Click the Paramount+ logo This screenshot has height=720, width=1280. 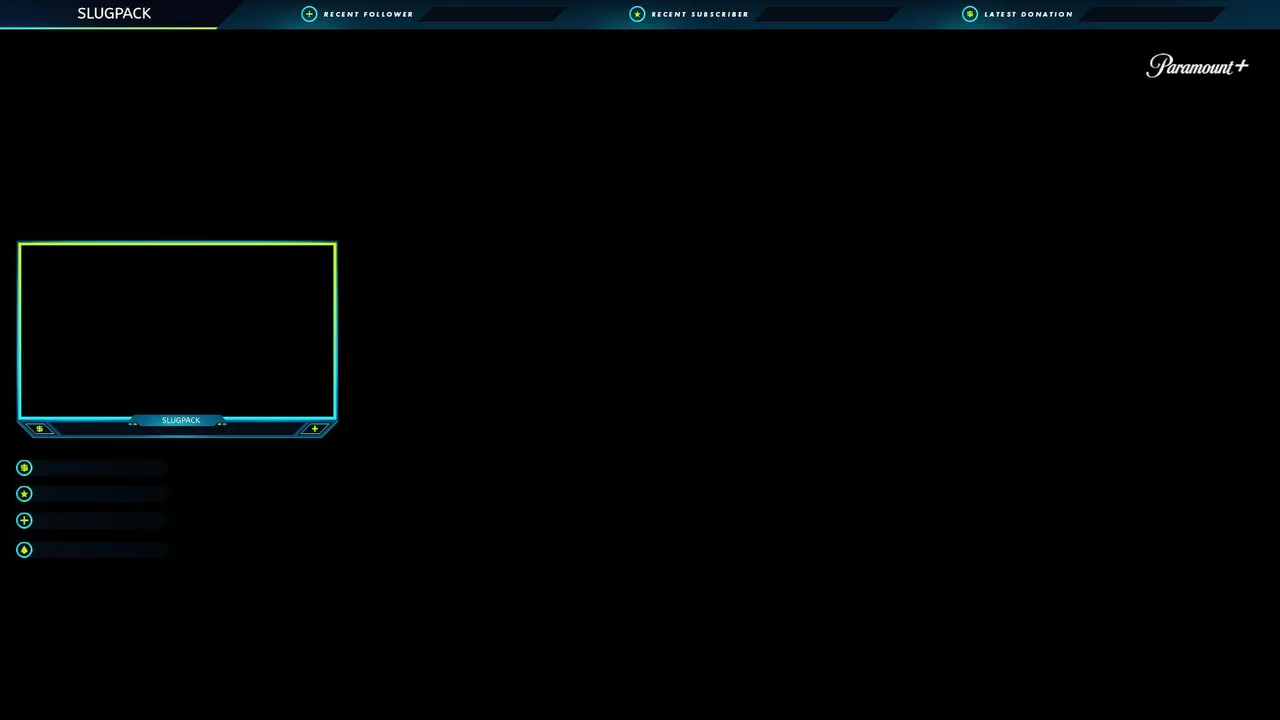coord(1197,66)
